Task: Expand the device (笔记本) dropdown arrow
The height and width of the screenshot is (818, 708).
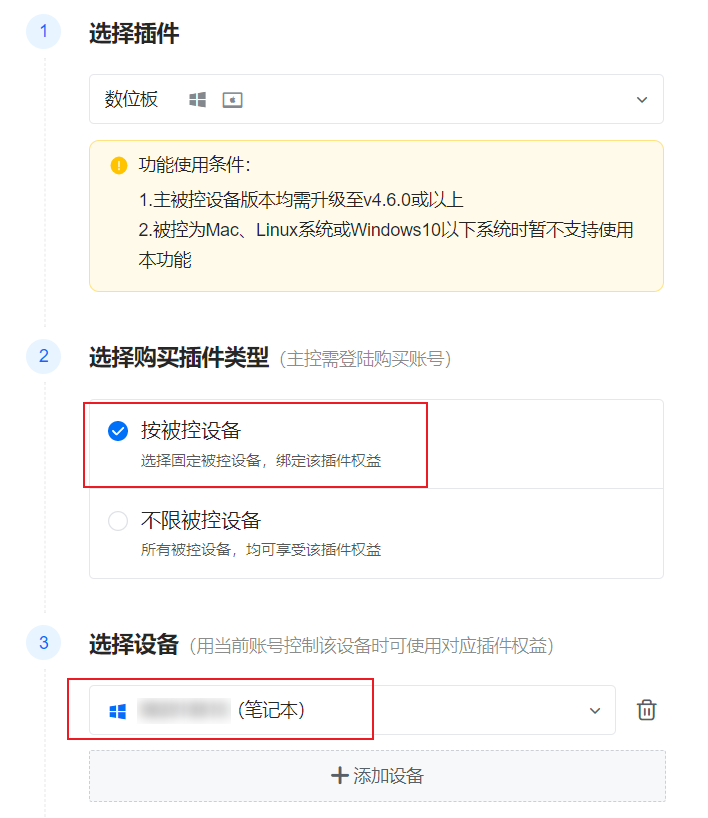Action: click(595, 711)
